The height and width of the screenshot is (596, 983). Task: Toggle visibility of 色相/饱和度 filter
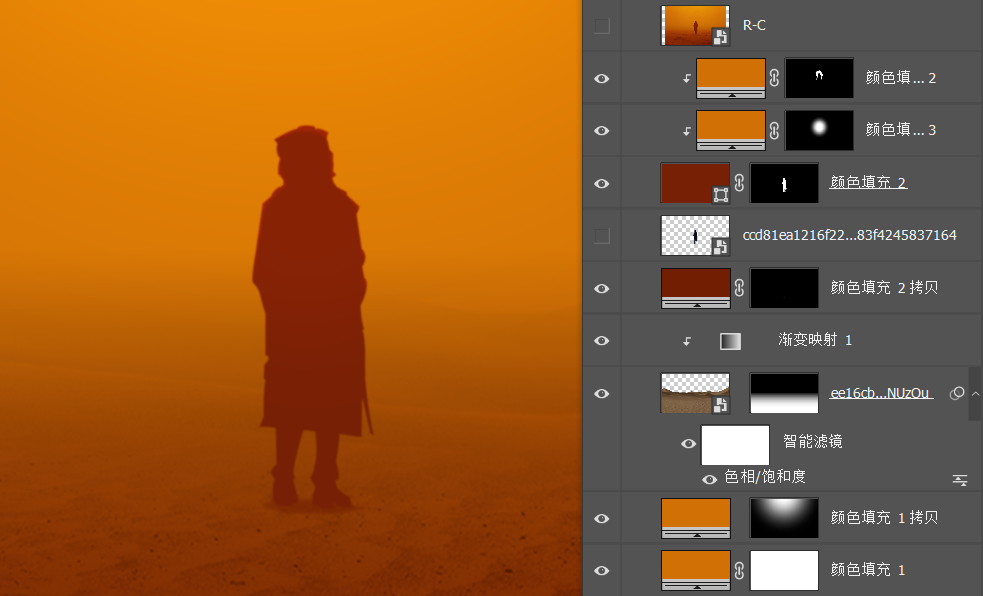tap(709, 479)
